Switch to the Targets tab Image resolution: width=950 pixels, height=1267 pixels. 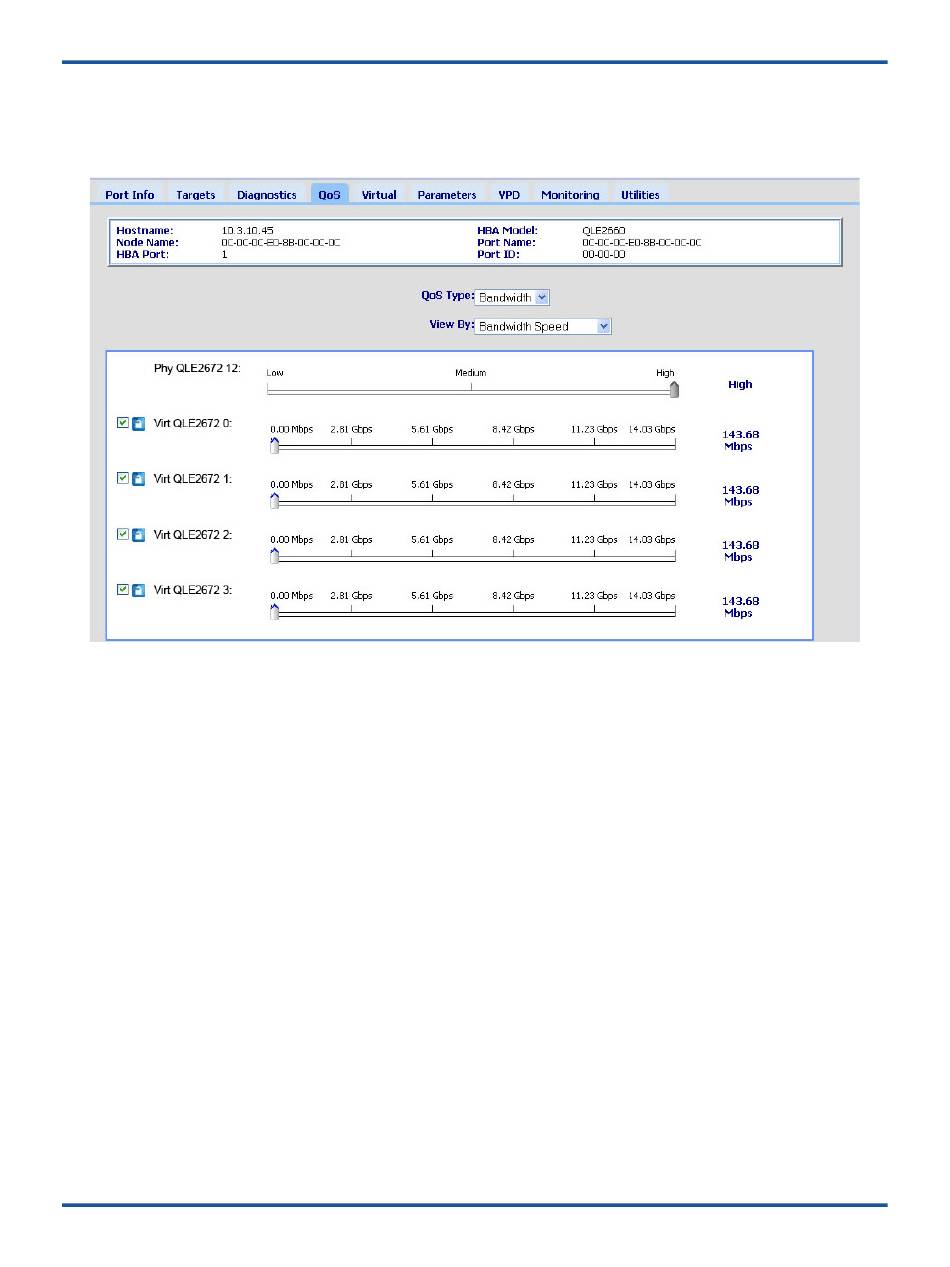coord(196,195)
